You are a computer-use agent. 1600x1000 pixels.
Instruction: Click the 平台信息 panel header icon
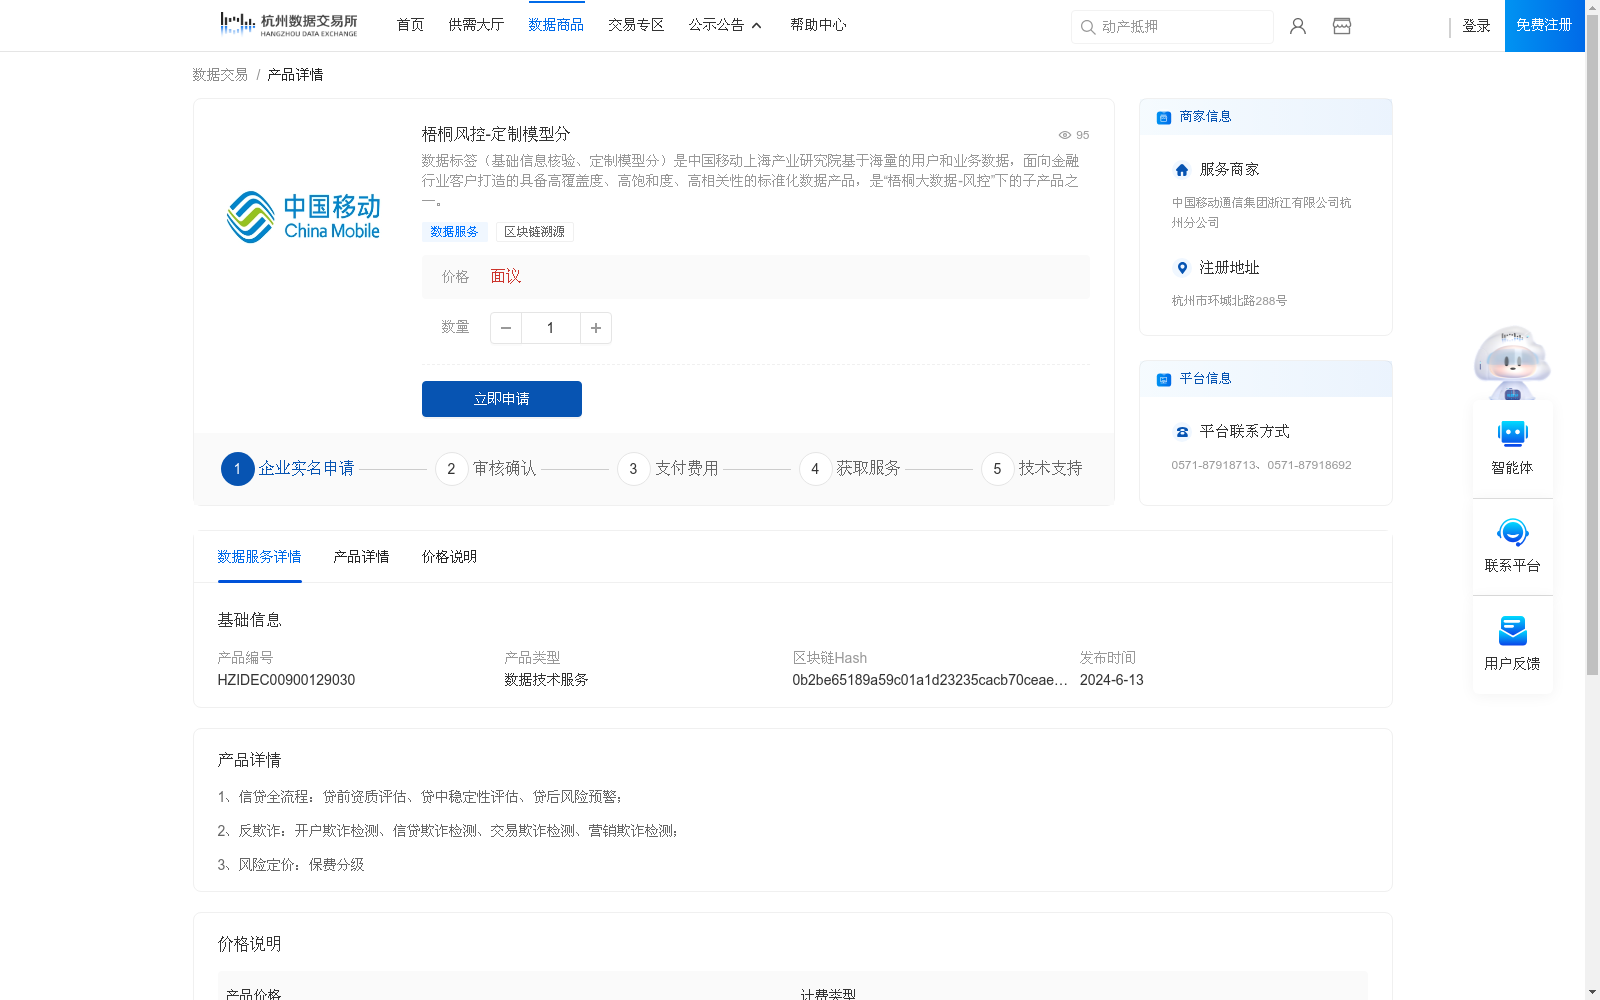(1164, 379)
